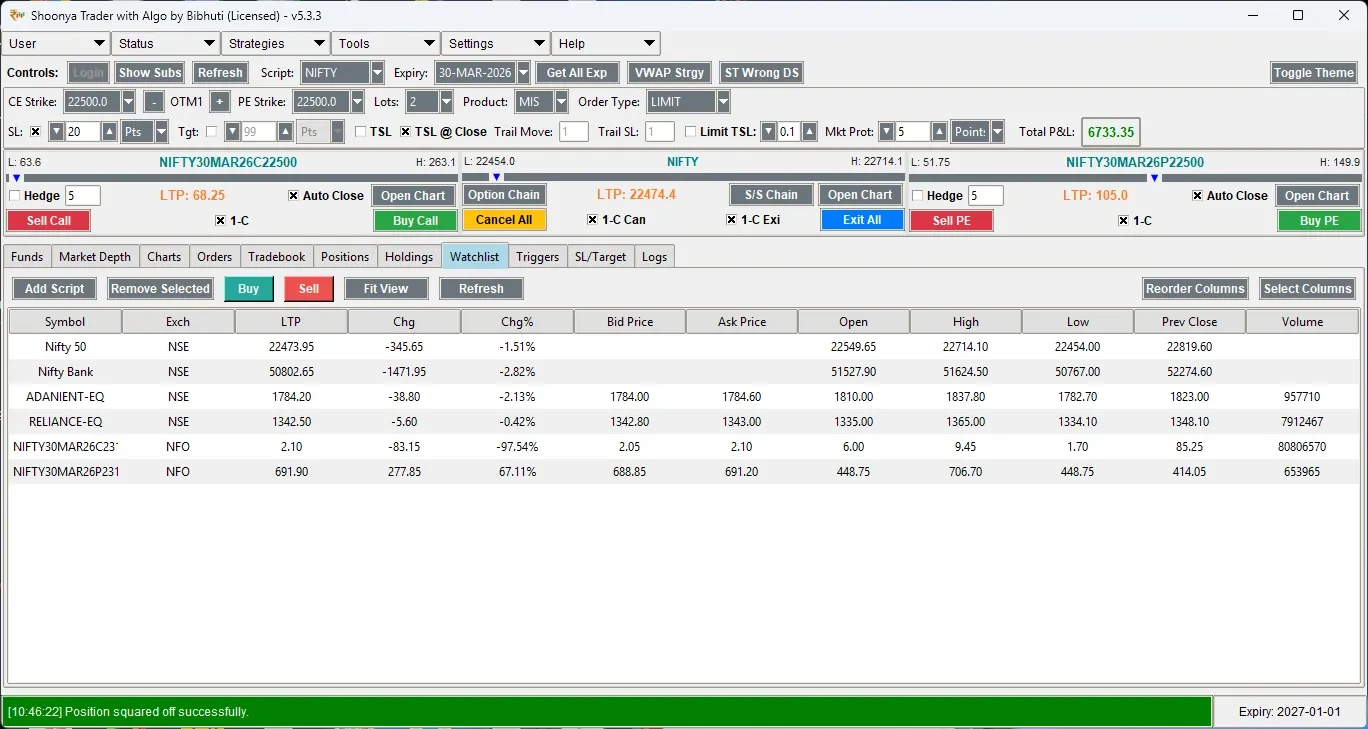Open the User menu
Image resolution: width=1368 pixels, height=729 pixels.
pyautogui.click(x=56, y=44)
